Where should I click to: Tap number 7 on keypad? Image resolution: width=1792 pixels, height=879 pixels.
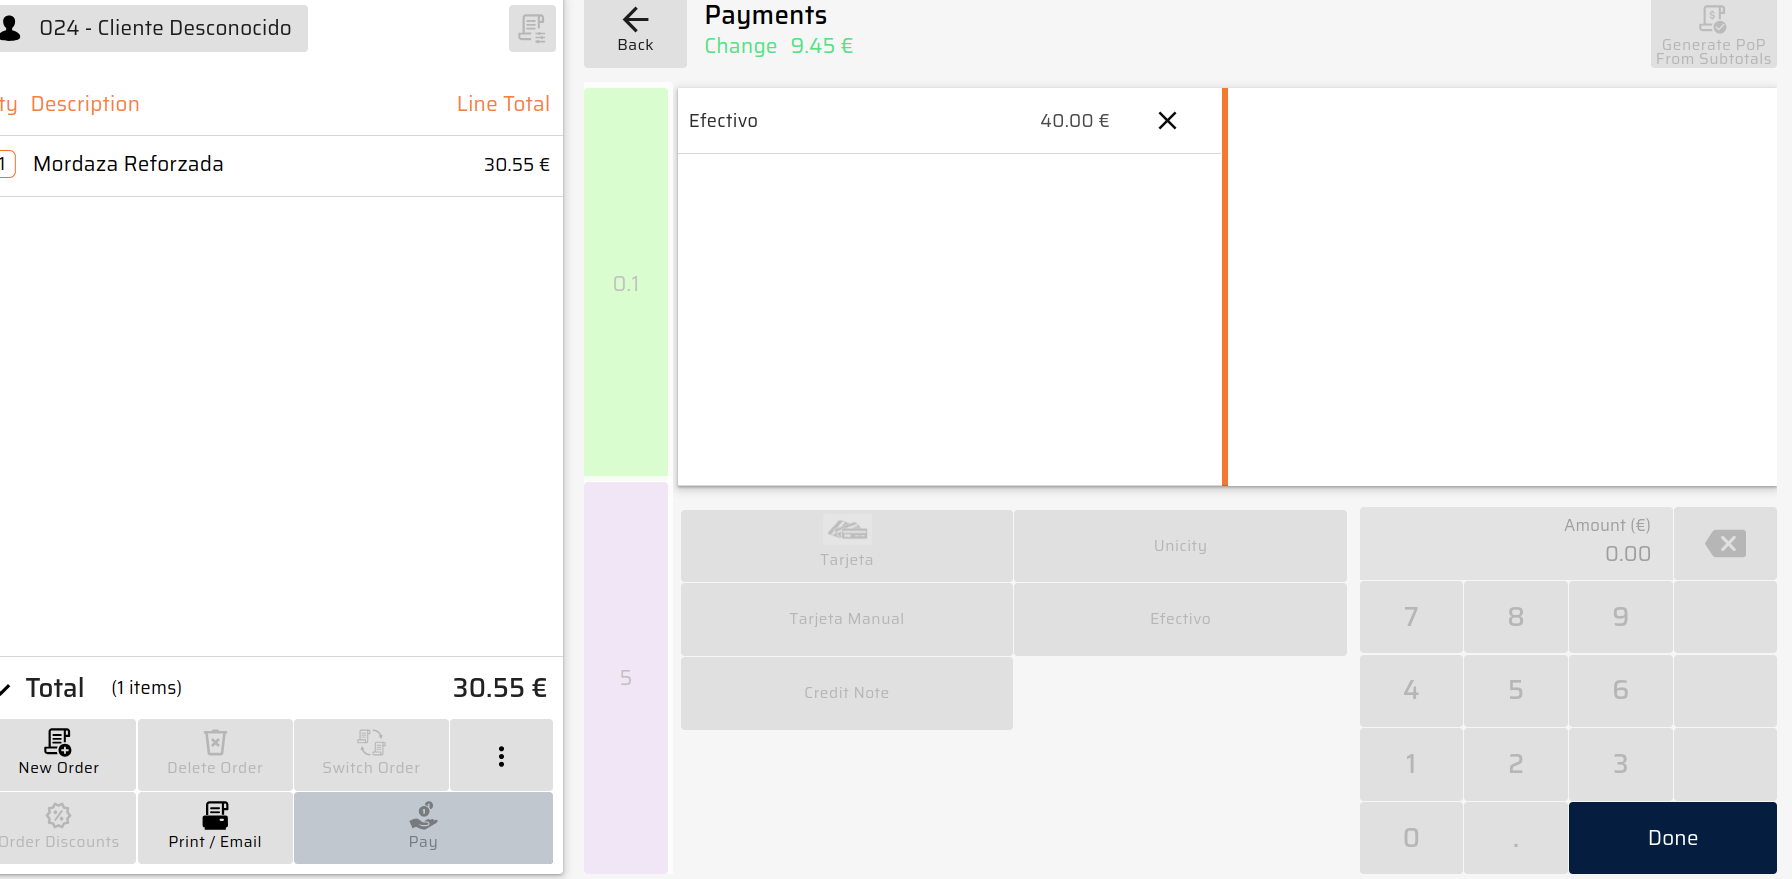[1411, 617]
